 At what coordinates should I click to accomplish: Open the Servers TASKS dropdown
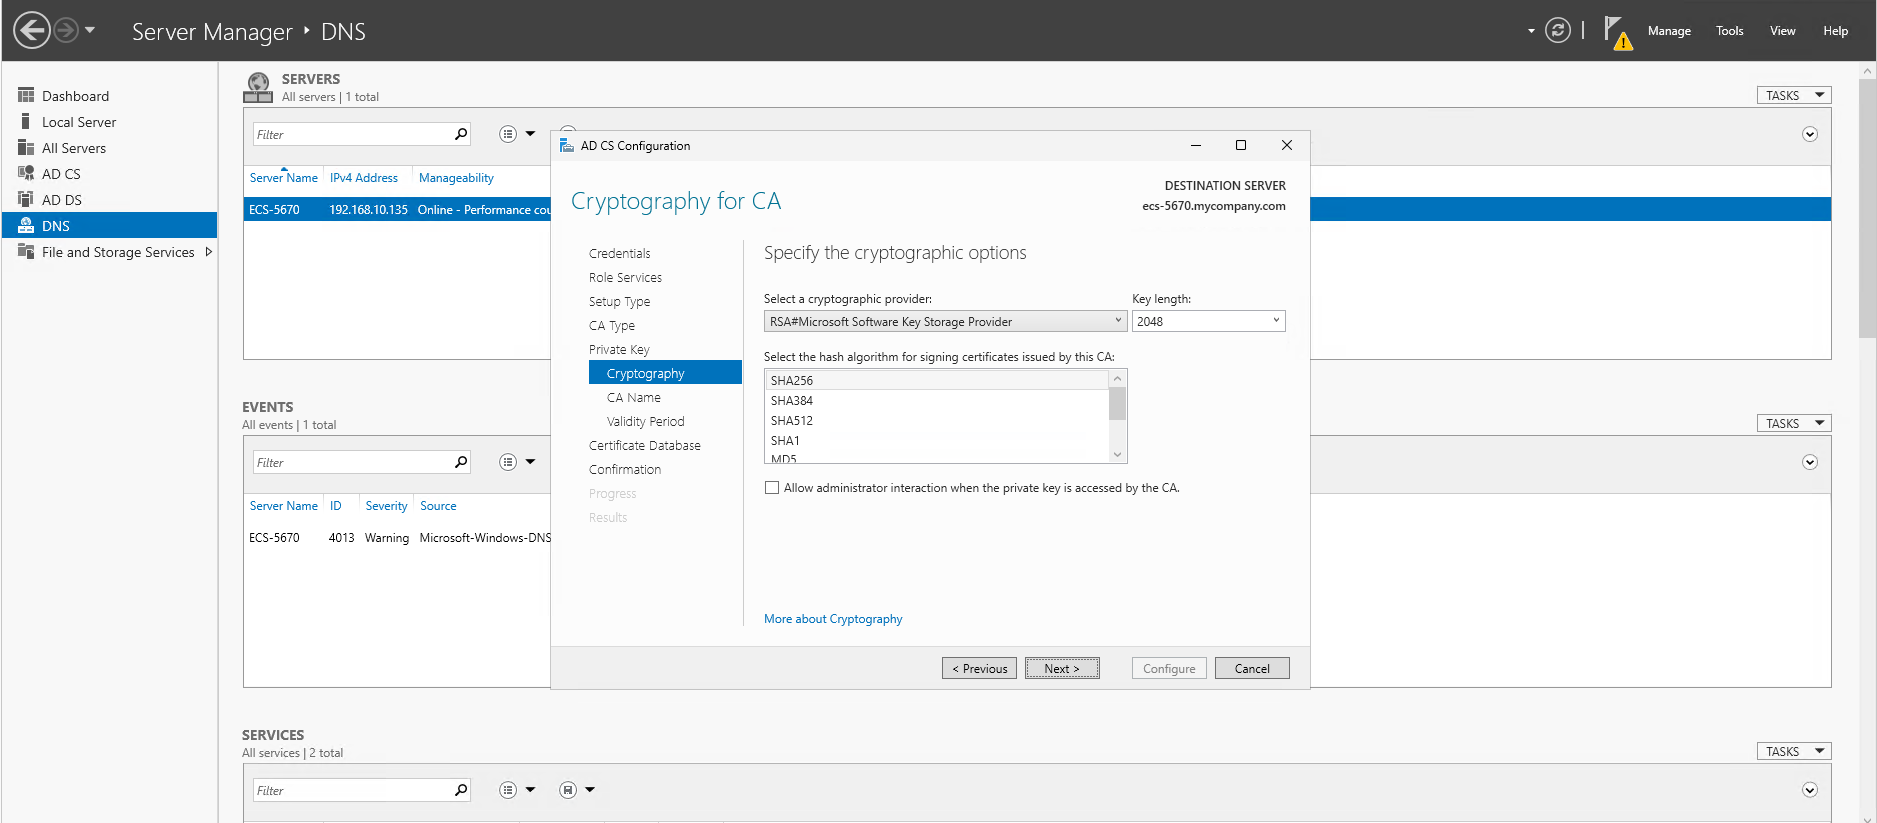(1793, 95)
